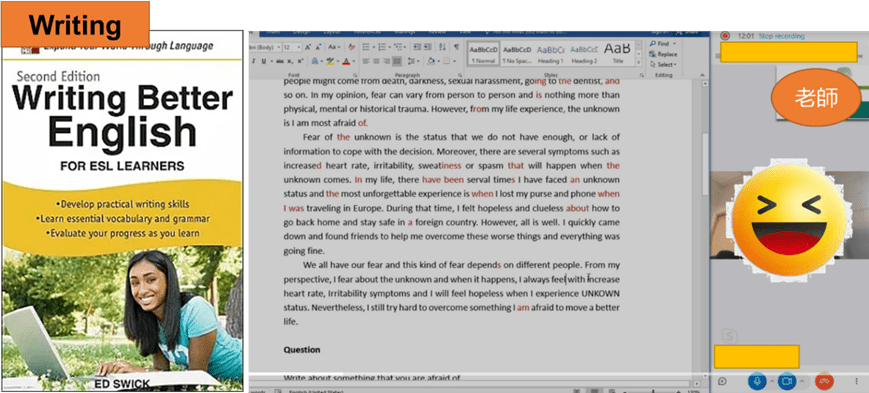Click Replace in the Editing group

(663, 54)
